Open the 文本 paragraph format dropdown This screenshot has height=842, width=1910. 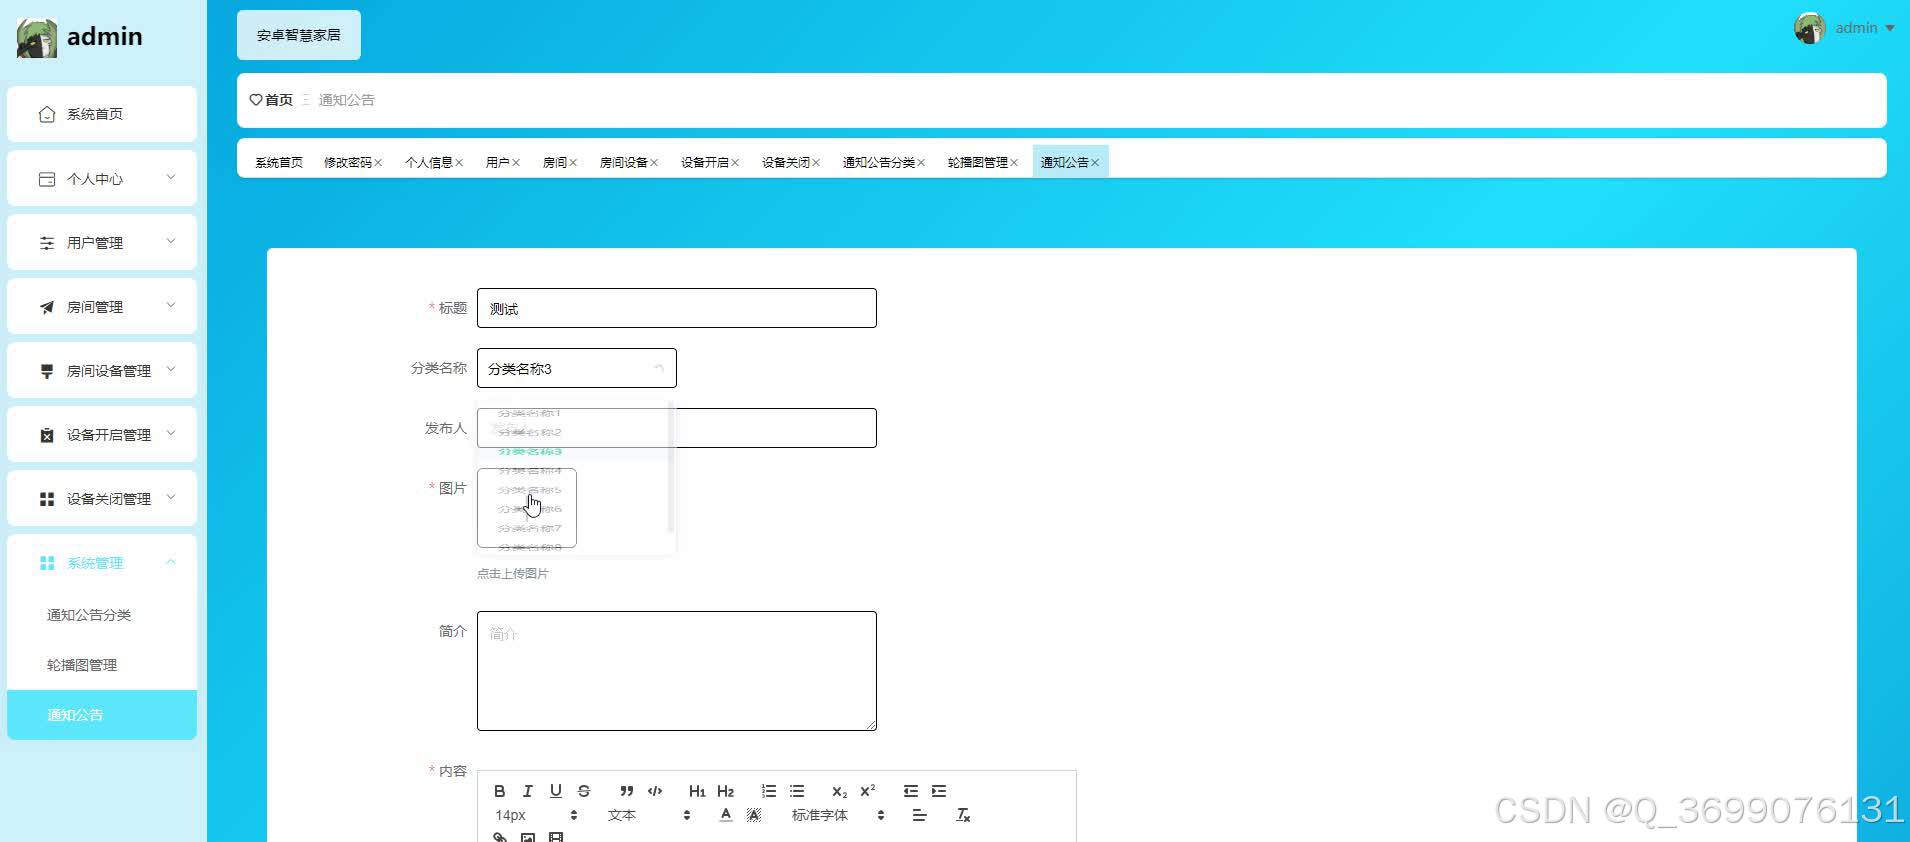click(x=649, y=815)
